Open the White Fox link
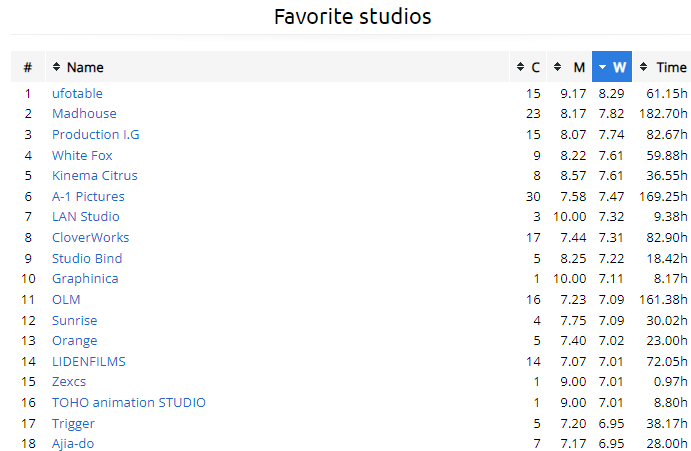Viewport: 691px width, 451px height. 82,156
